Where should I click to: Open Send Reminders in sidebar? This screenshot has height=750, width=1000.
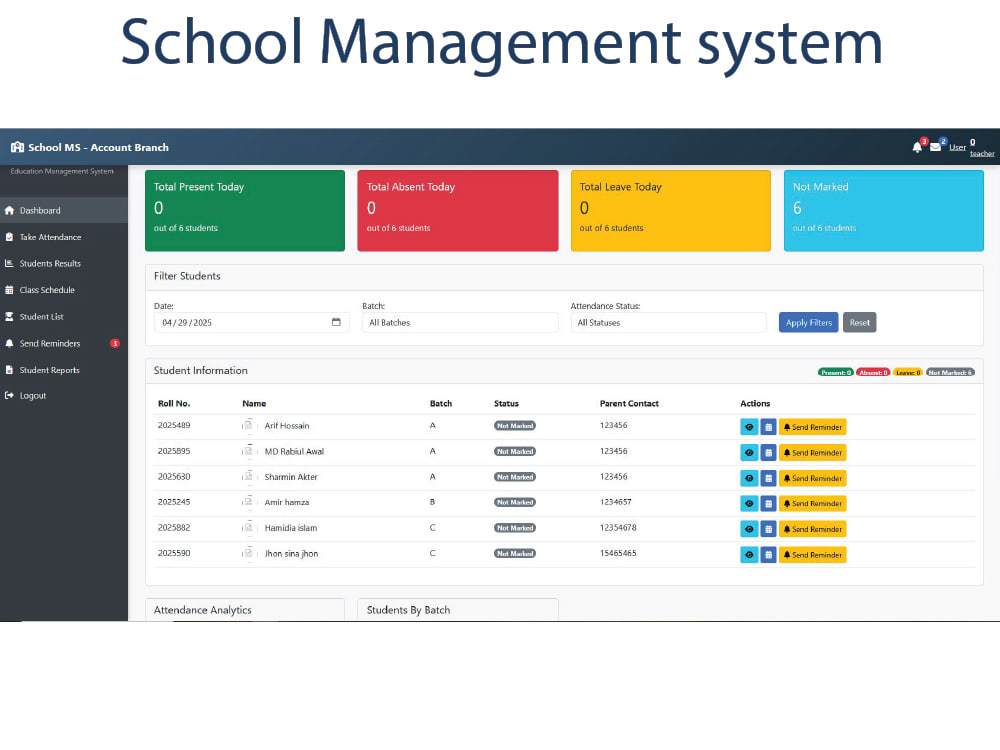click(x=64, y=343)
